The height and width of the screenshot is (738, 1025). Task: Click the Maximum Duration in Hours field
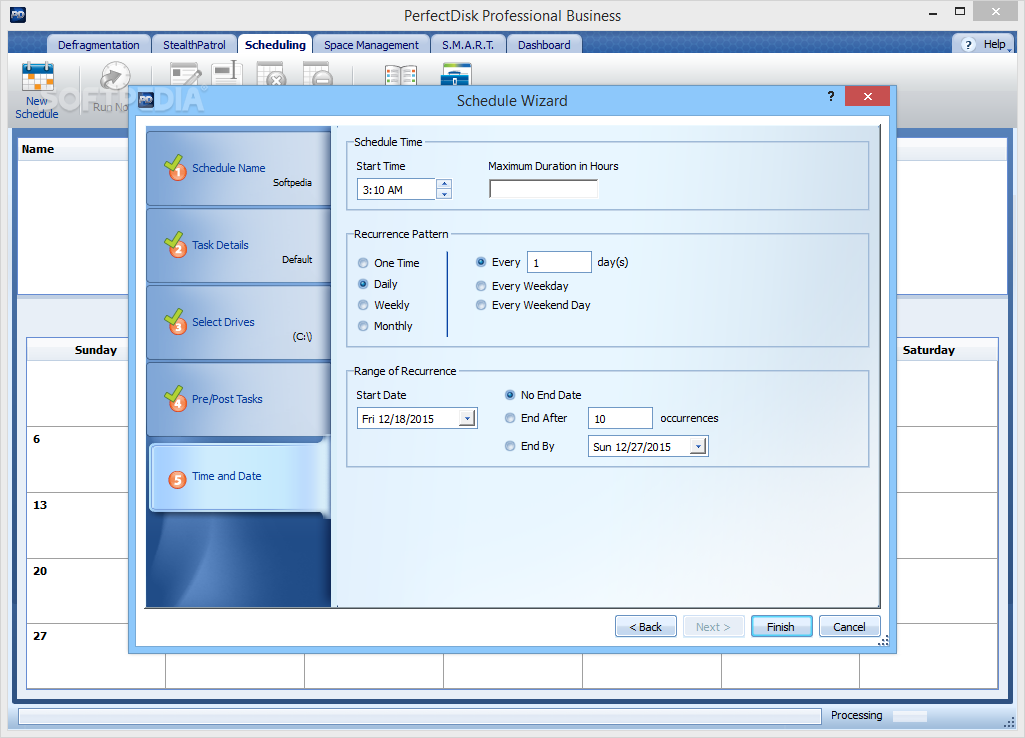[x=543, y=189]
